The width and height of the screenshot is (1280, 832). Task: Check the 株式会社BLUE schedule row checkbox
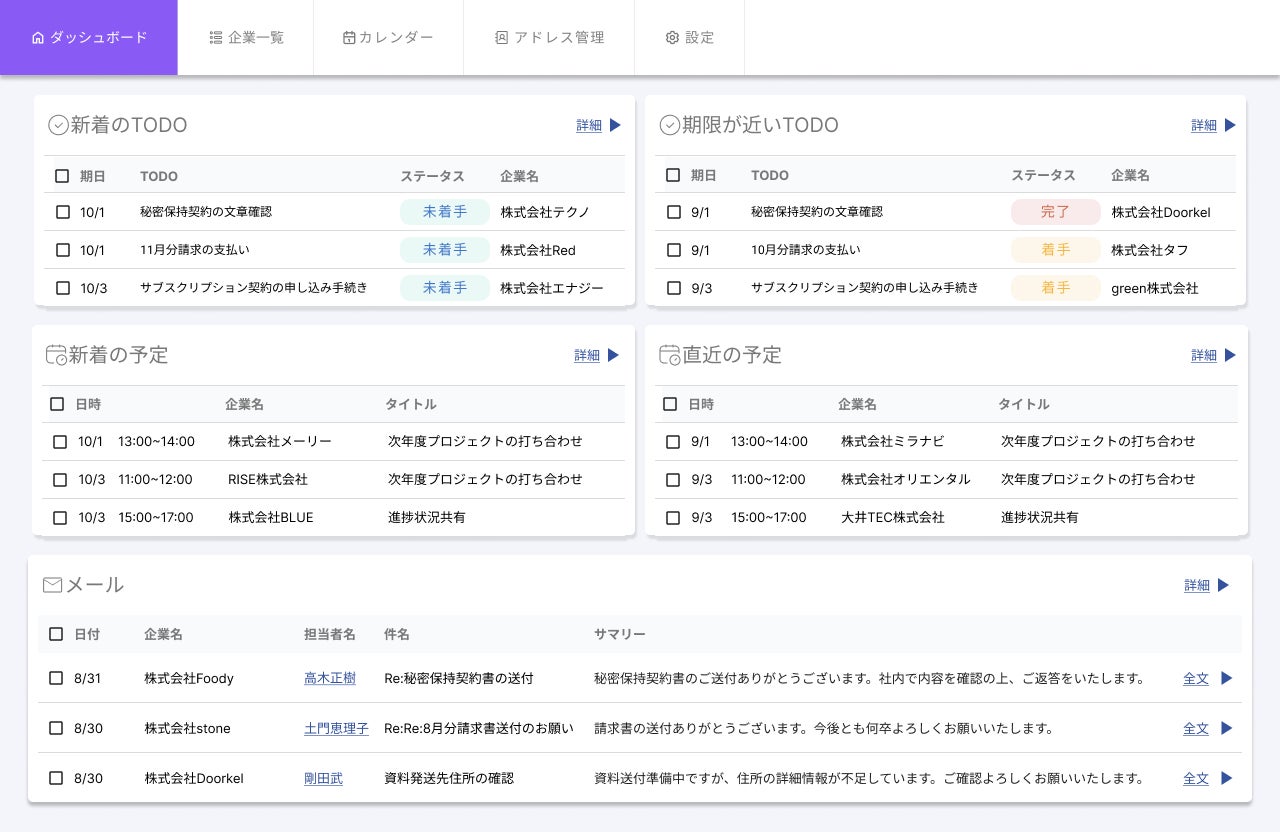pos(60,518)
